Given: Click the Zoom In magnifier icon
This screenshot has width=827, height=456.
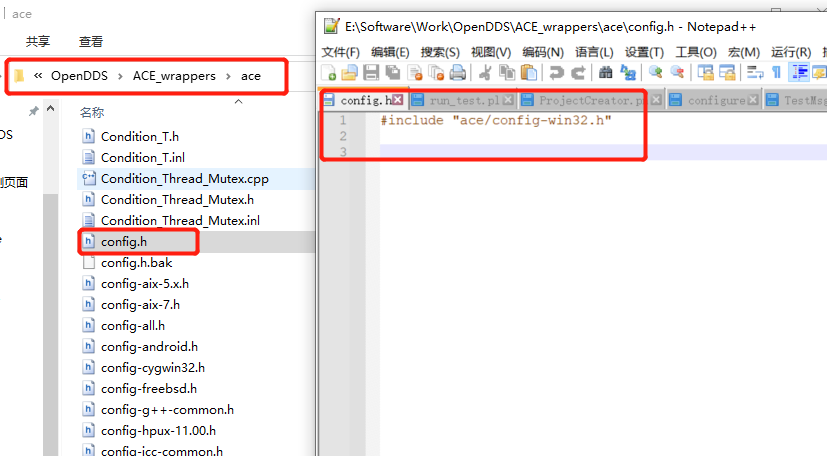Looking at the screenshot, I should 656,73.
